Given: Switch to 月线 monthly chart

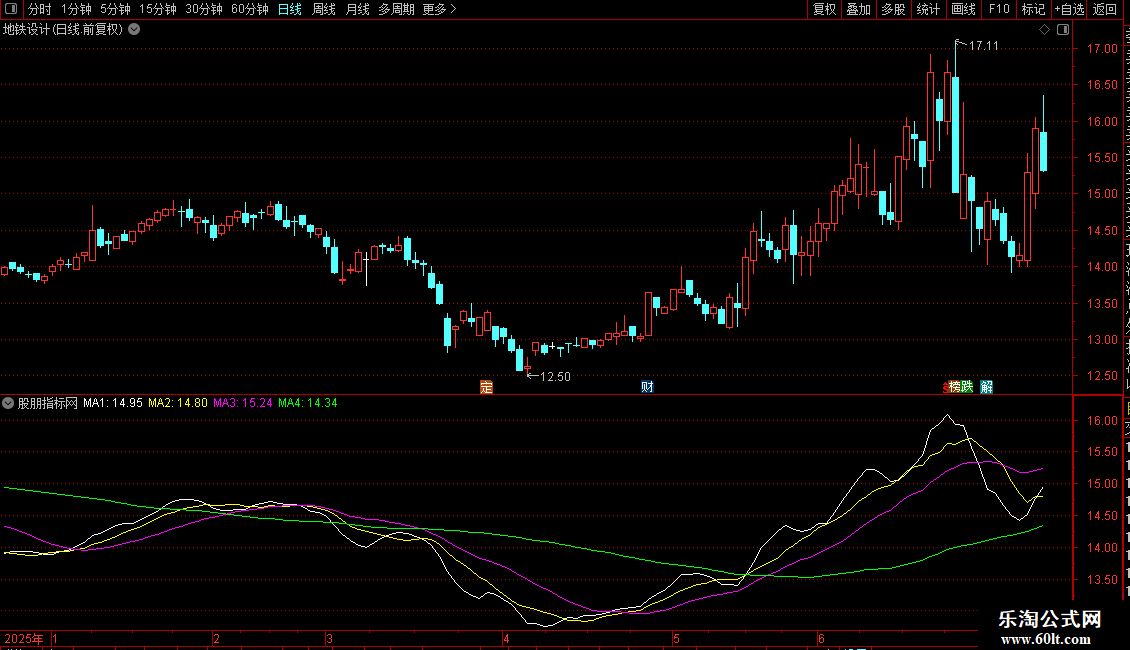Looking at the screenshot, I should click(357, 9).
